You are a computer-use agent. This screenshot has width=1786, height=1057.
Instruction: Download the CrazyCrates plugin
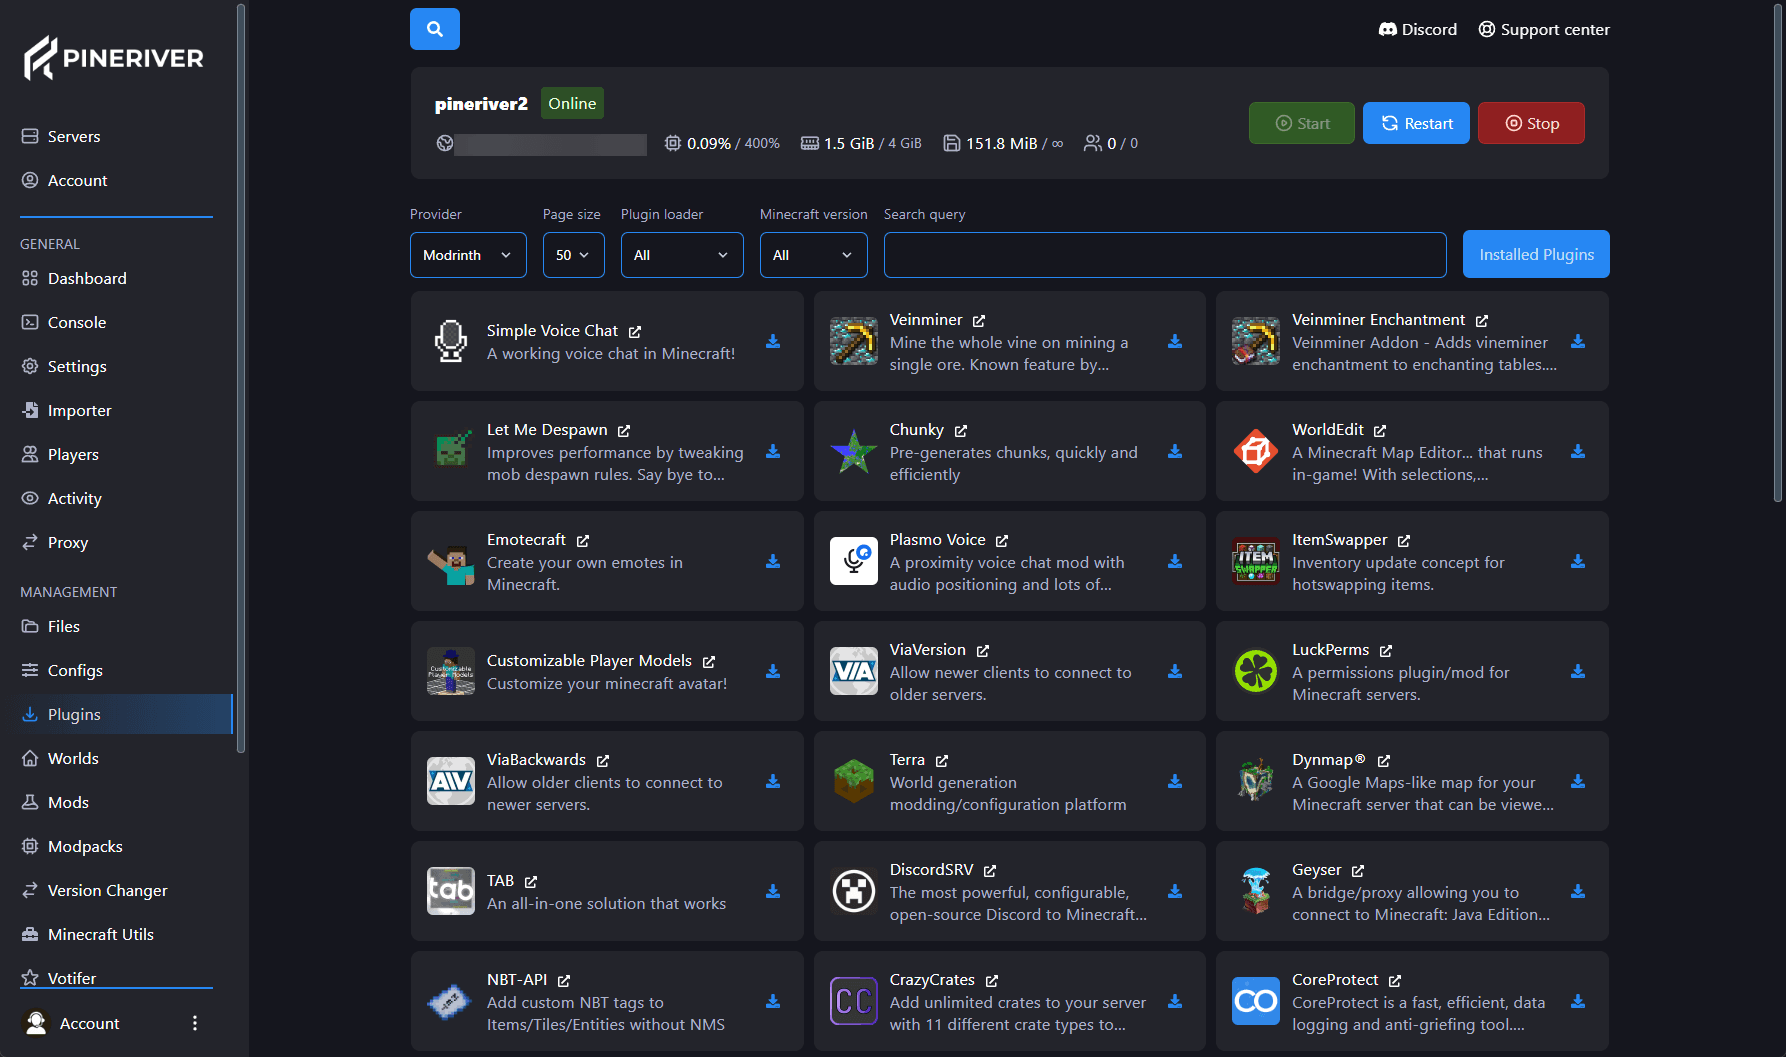pos(1175,1002)
